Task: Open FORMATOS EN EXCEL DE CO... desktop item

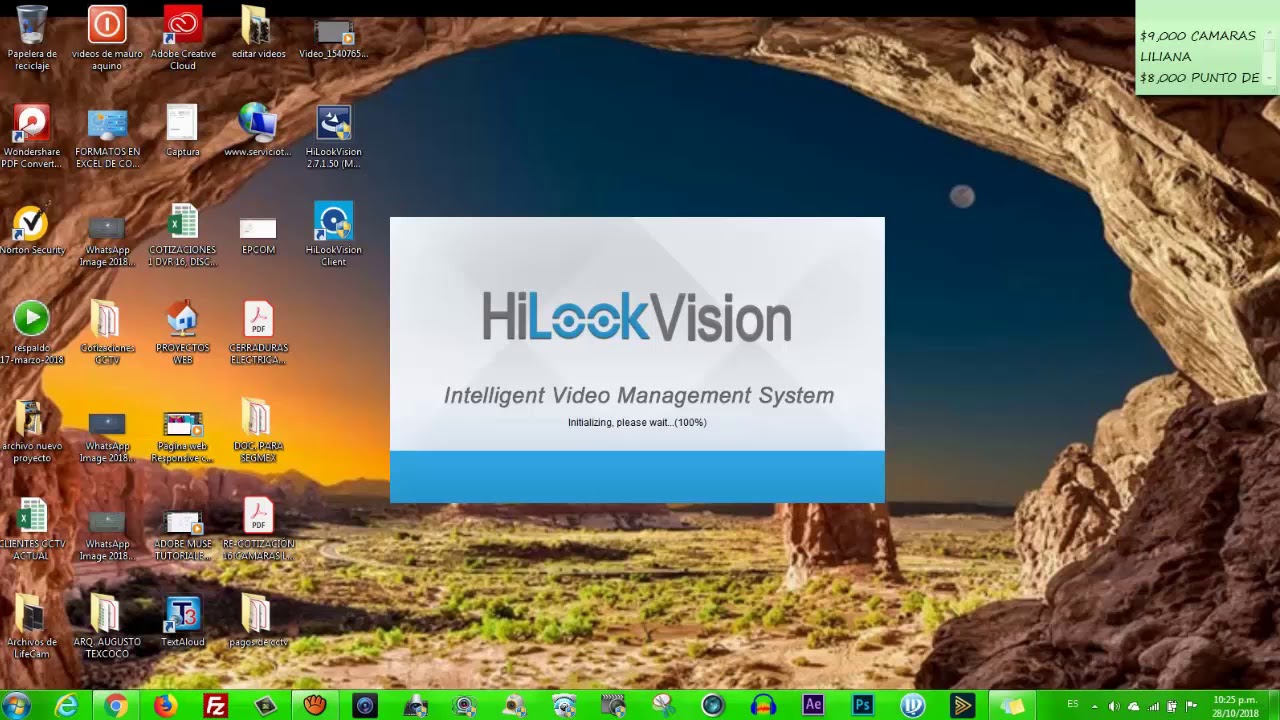Action: tap(107, 136)
